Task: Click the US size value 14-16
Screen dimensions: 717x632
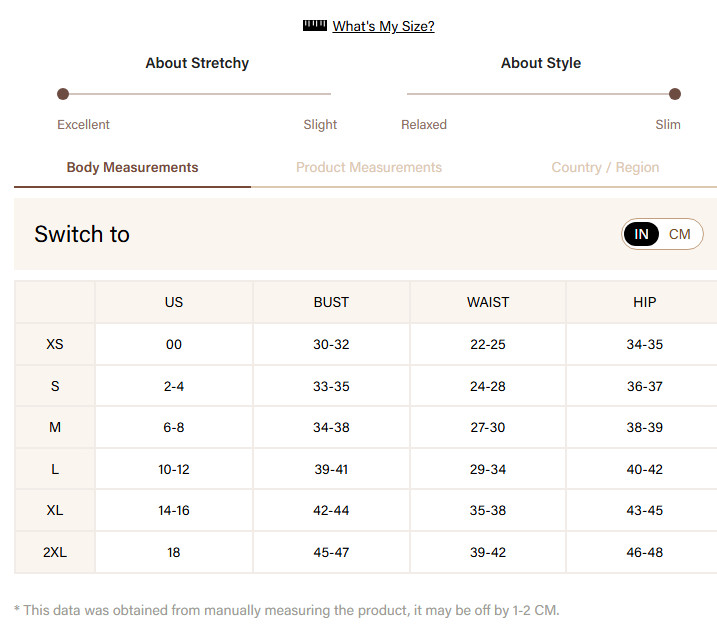Action: [174, 511]
